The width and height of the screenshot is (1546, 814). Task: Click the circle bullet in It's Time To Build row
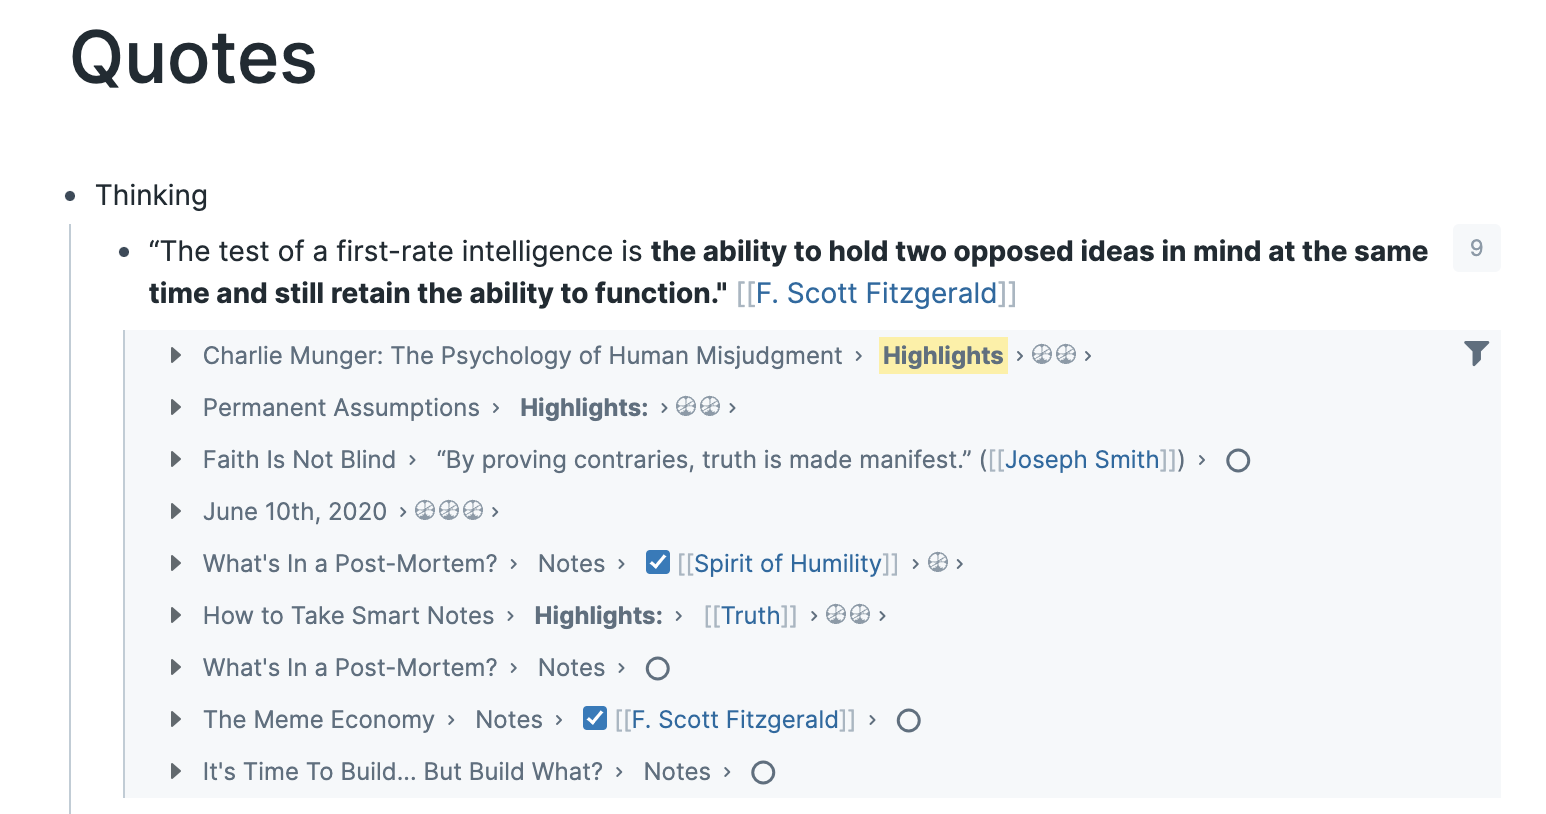(x=763, y=773)
